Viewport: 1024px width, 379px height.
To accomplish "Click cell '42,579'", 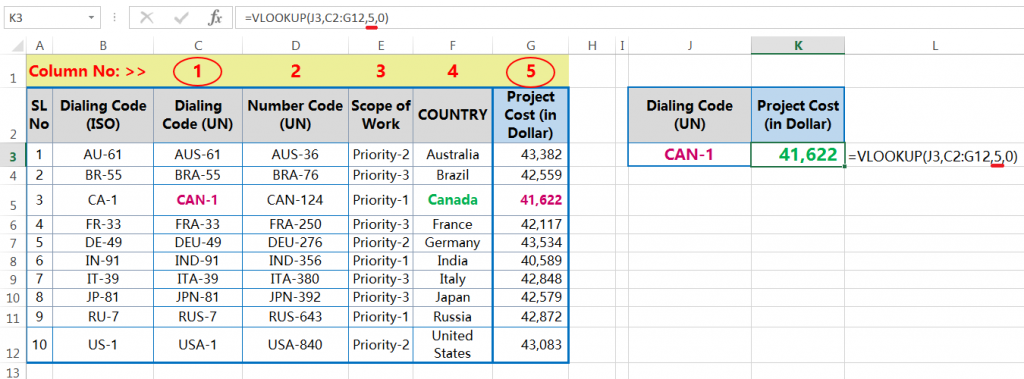I will [x=530, y=298].
